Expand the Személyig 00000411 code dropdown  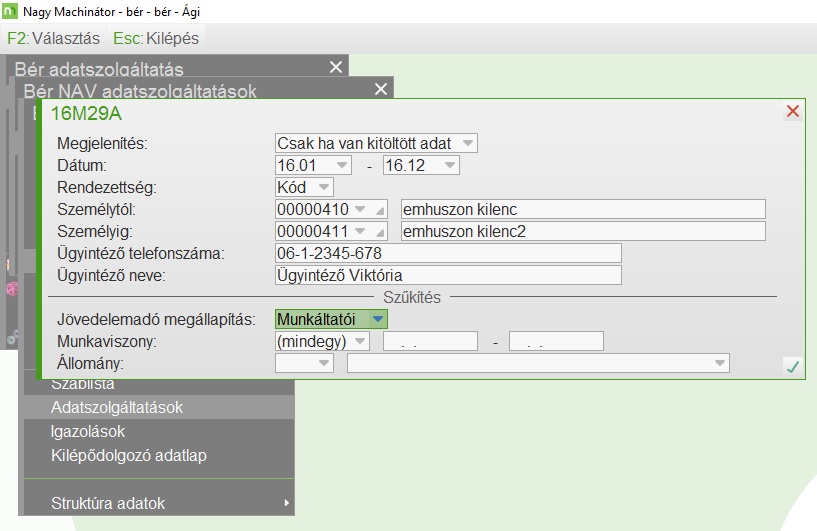360,231
